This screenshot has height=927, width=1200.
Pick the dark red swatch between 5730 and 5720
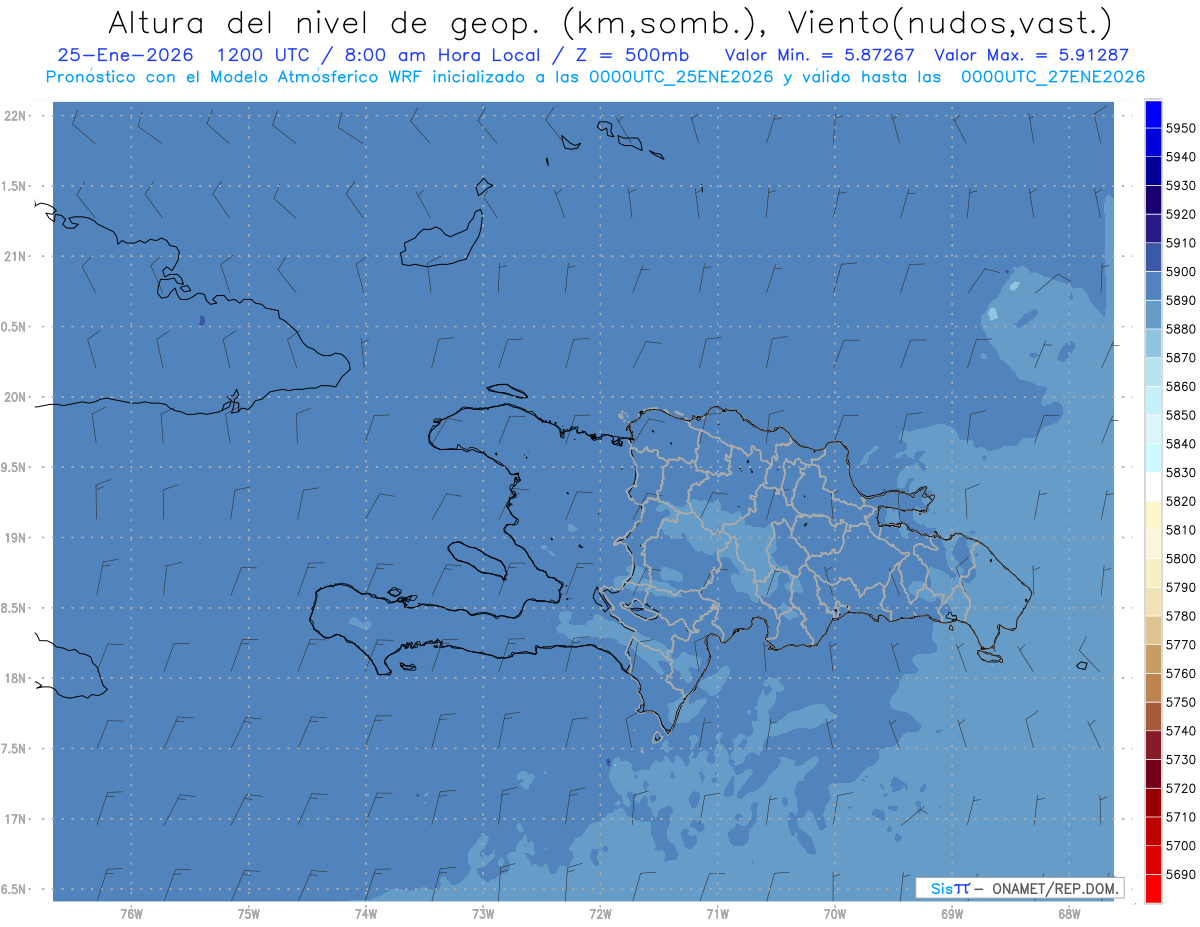point(1153,774)
